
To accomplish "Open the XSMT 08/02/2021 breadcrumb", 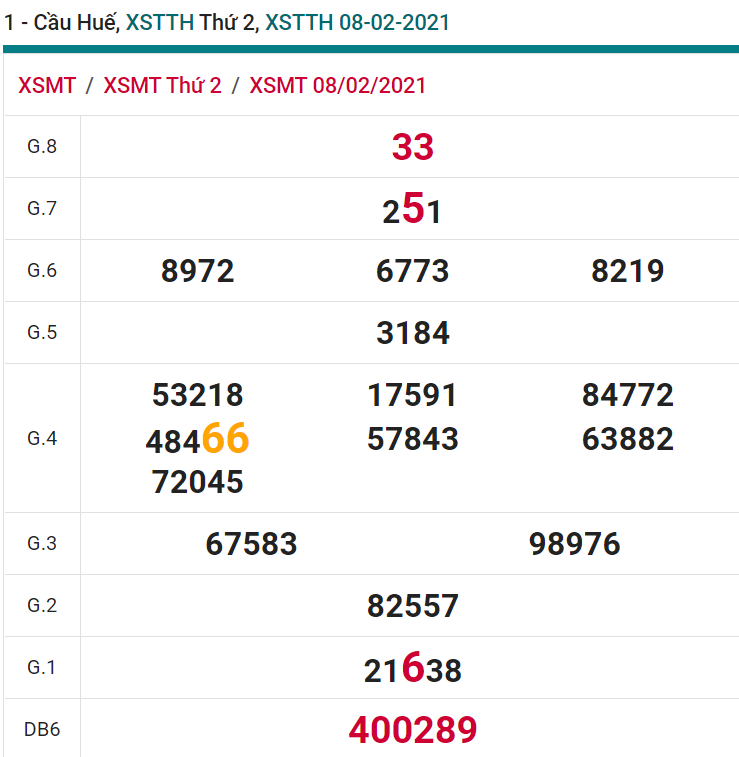I will click(337, 86).
